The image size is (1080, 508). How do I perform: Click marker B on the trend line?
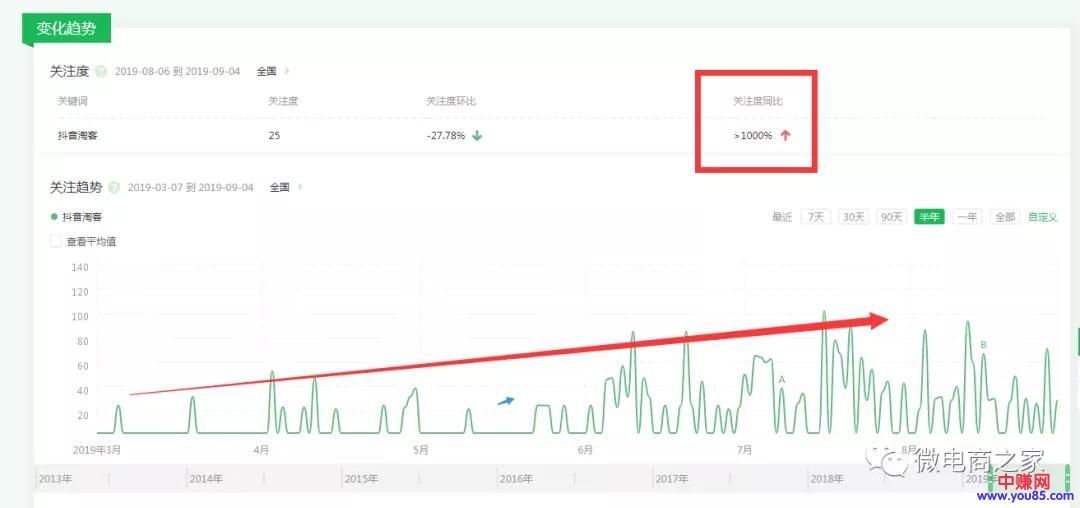[x=983, y=345]
